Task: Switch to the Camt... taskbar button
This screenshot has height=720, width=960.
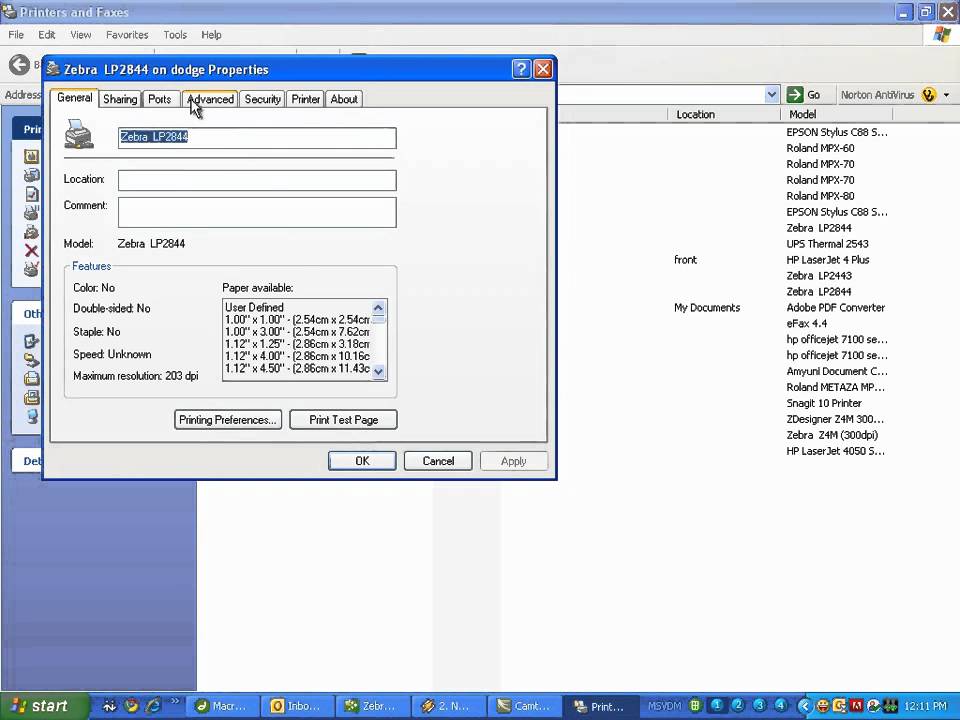Action: tap(524, 706)
